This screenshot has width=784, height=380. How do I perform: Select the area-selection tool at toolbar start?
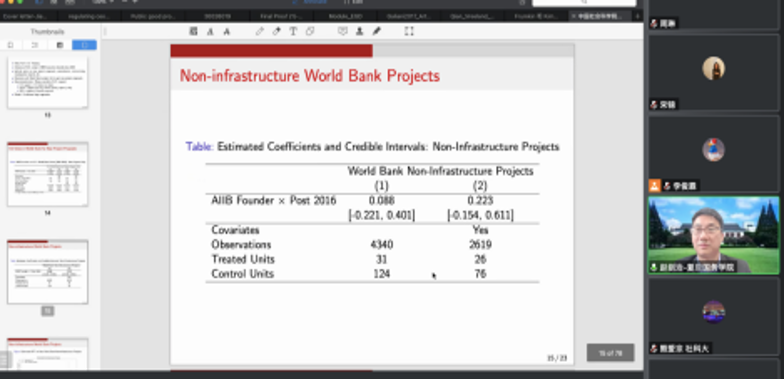pos(194,32)
